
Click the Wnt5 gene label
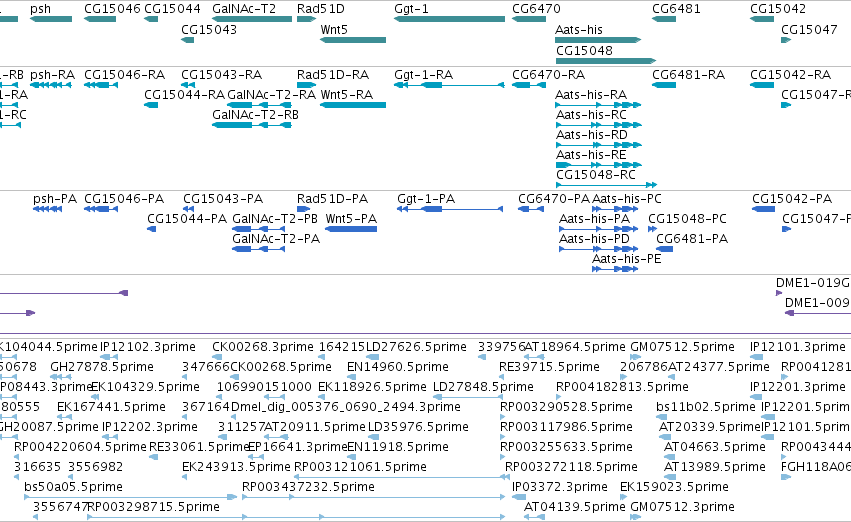334,29
